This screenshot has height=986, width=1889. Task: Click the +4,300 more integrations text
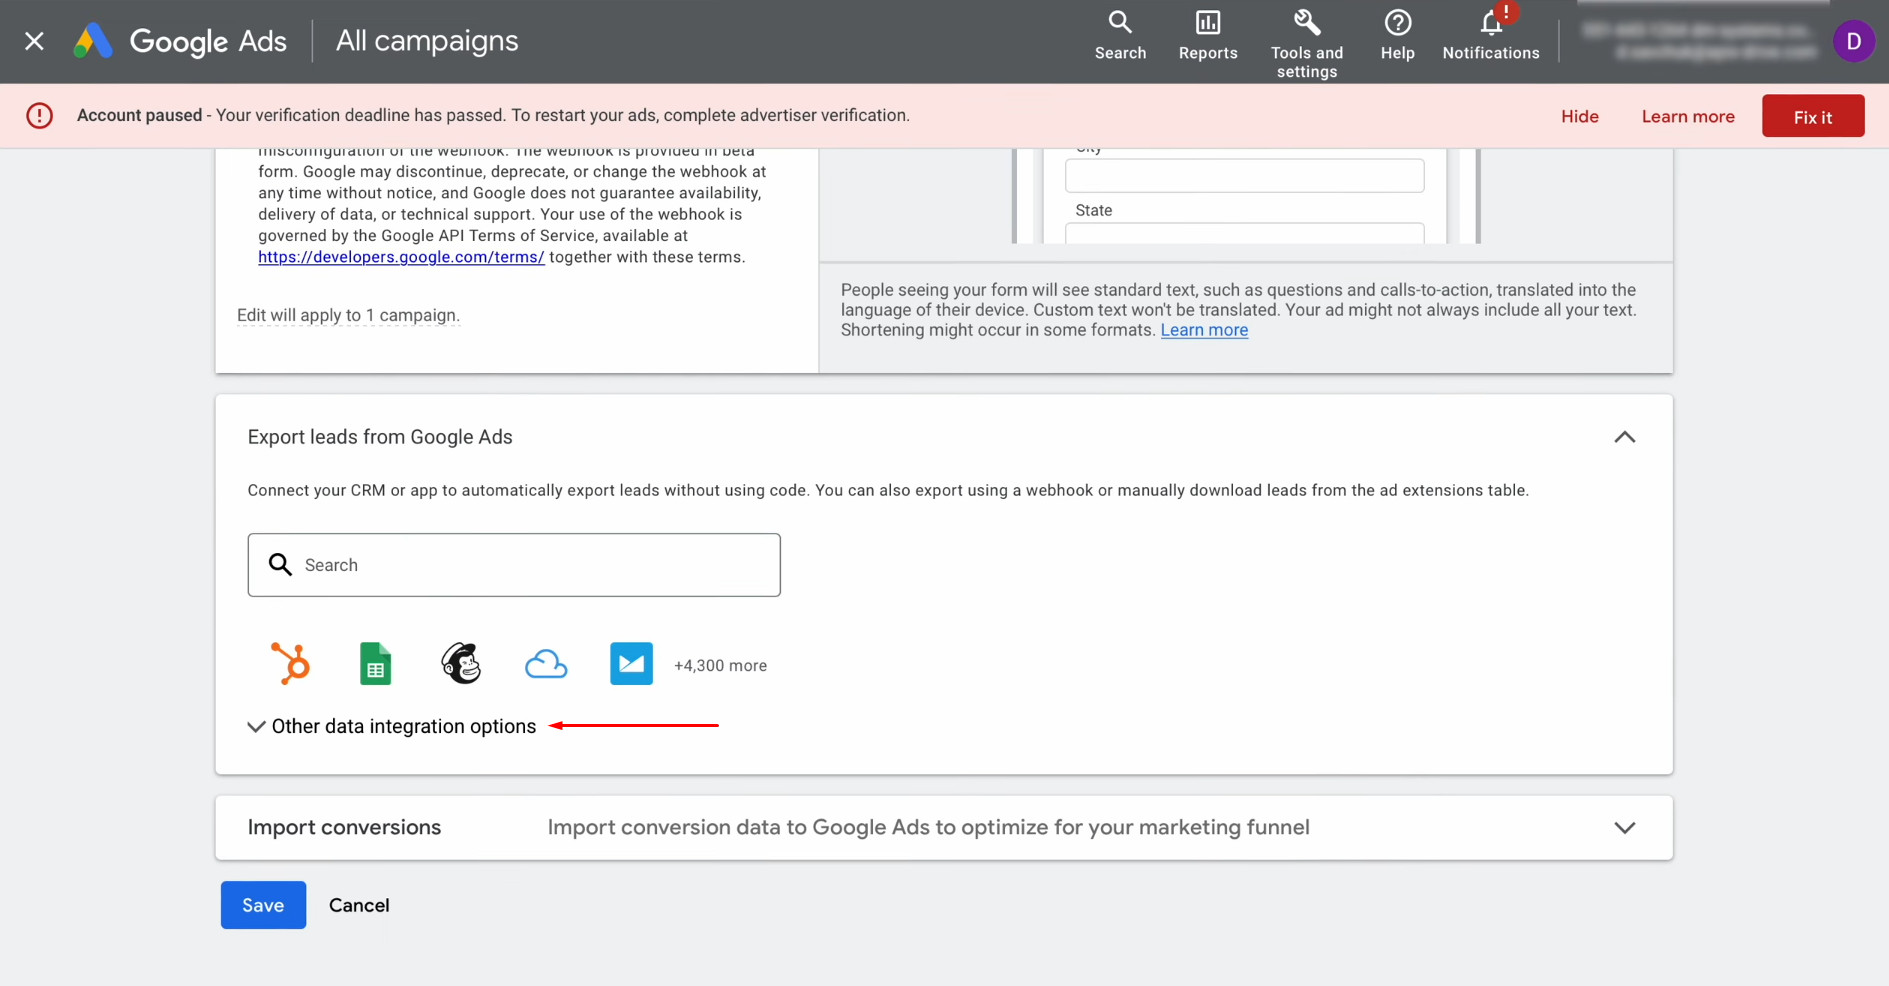[x=720, y=666]
